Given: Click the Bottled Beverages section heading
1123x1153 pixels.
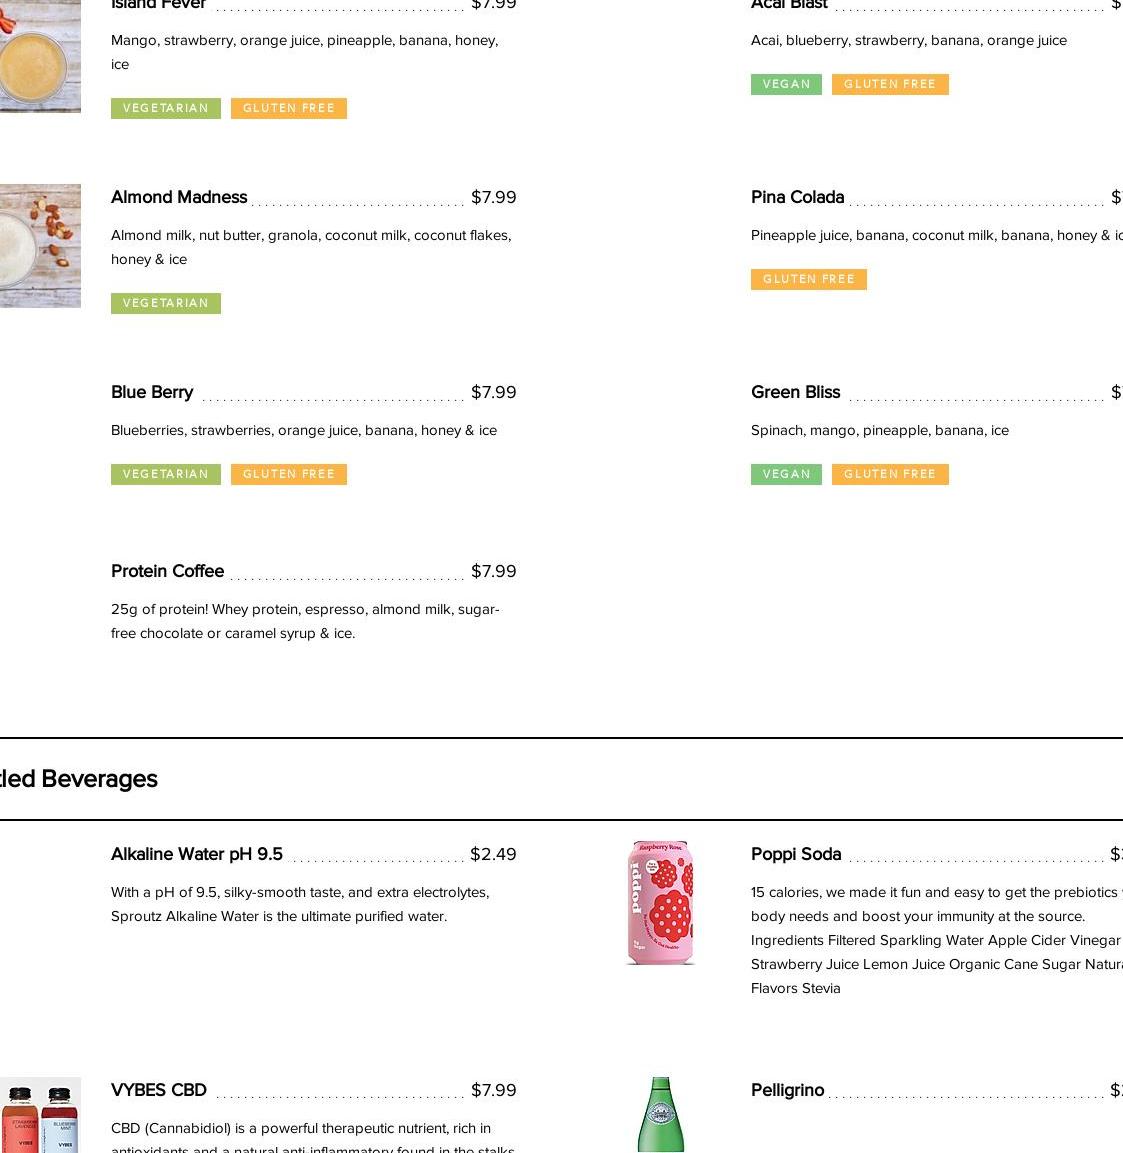Looking at the screenshot, I should (x=78, y=779).
